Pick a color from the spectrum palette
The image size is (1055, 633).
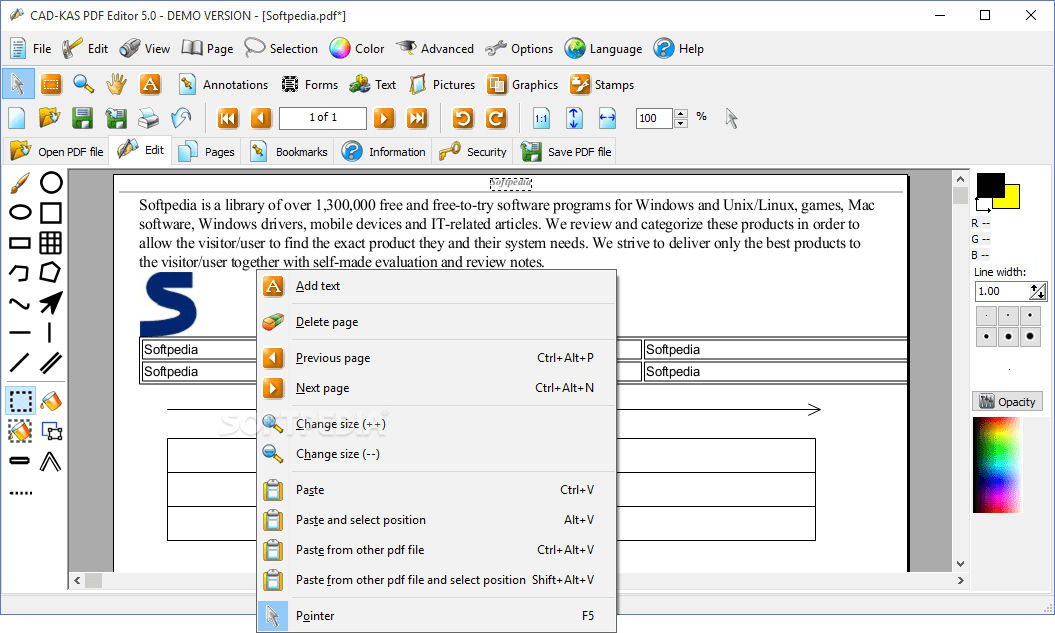pos(997,466)
